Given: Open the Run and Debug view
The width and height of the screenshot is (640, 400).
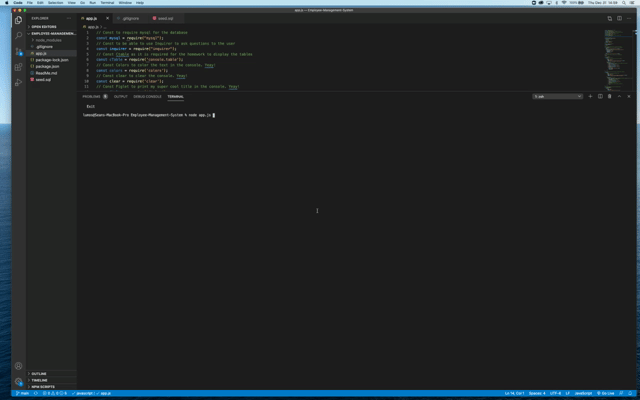Looking at the screenshot, I should point(18,82).
